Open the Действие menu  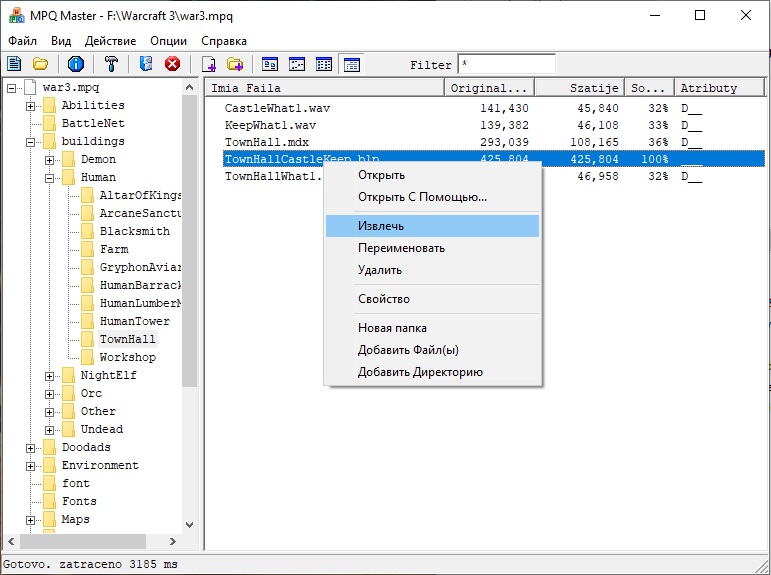(x=110, y=41)
